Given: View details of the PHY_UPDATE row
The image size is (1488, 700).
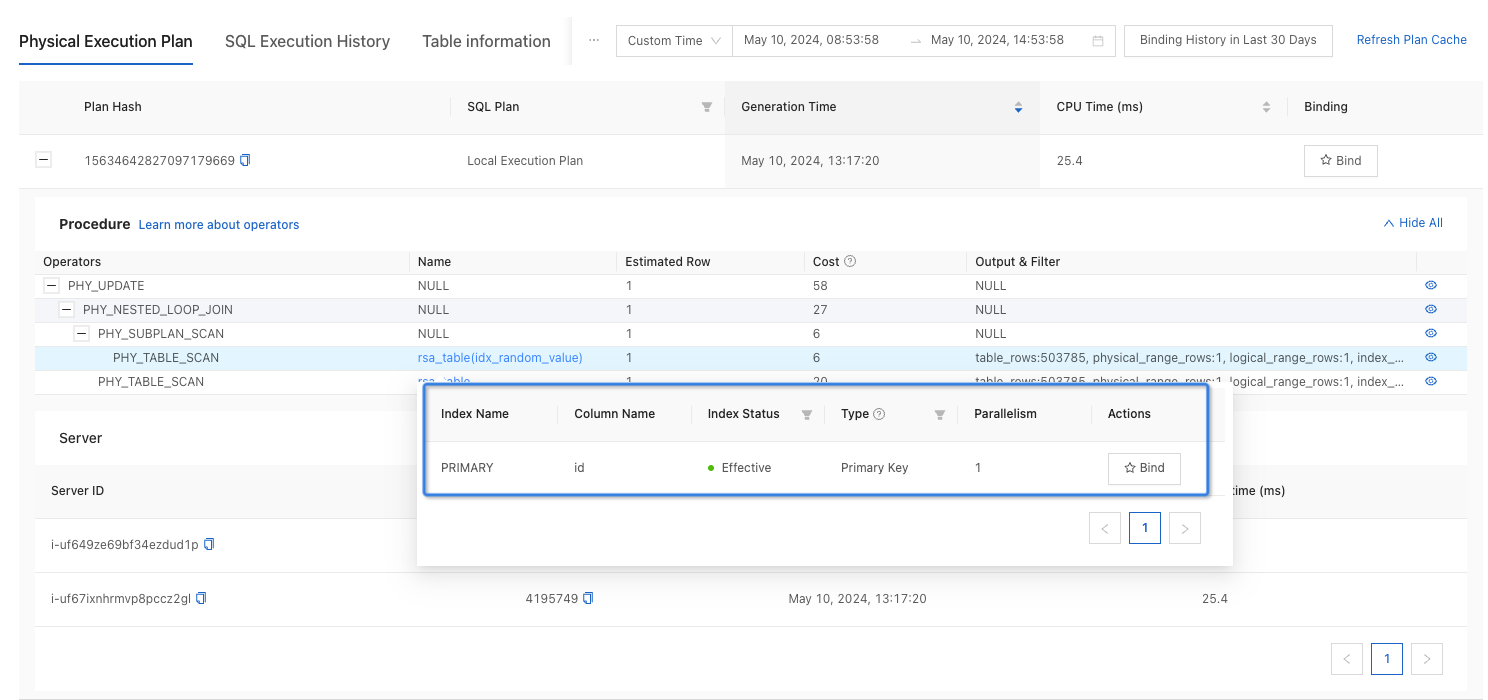Looking at the screenshot, I should coord(1431,285).
